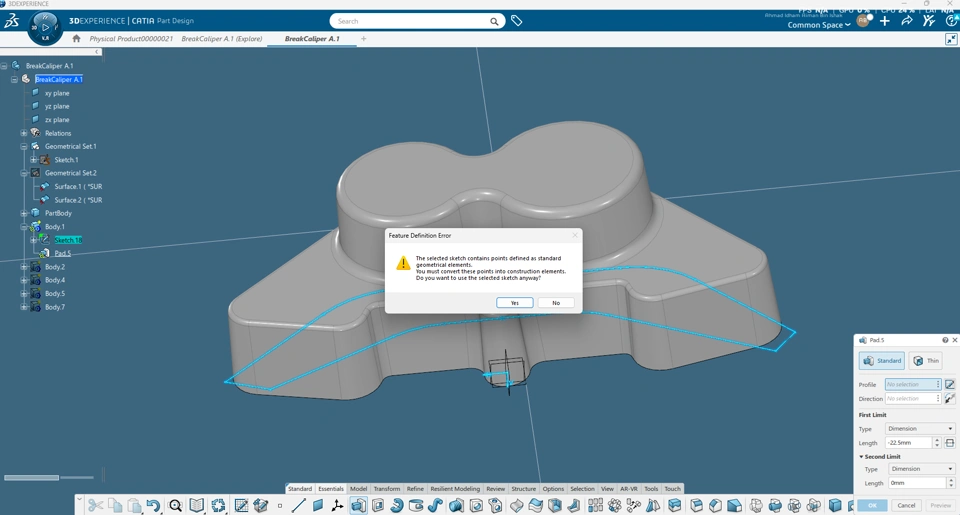This screenshot has width=960, height=515.
Task: Expand the Body.2 node
Action: [x=24, y=267]
